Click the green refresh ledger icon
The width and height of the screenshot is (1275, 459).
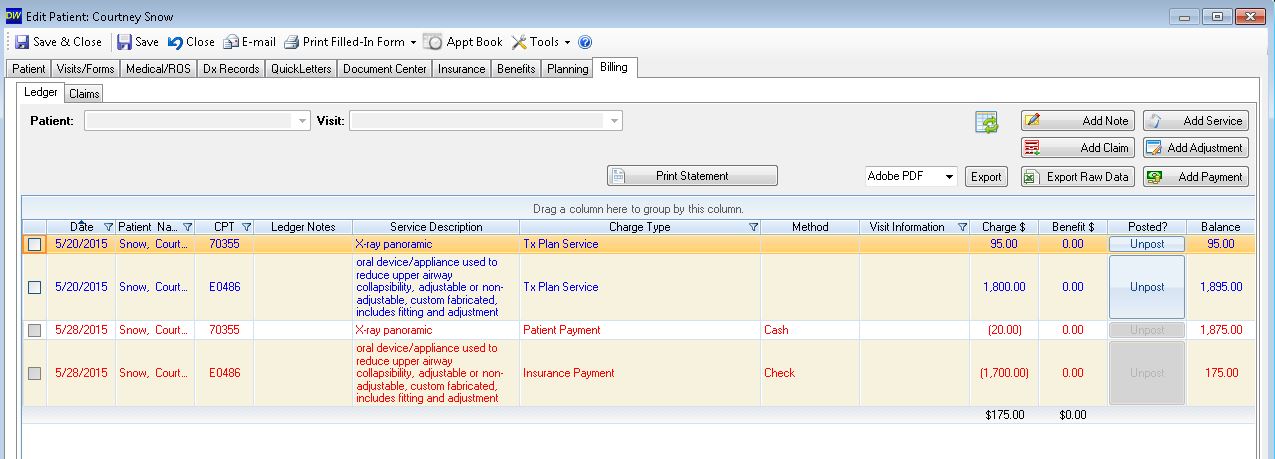coord(987,122)
